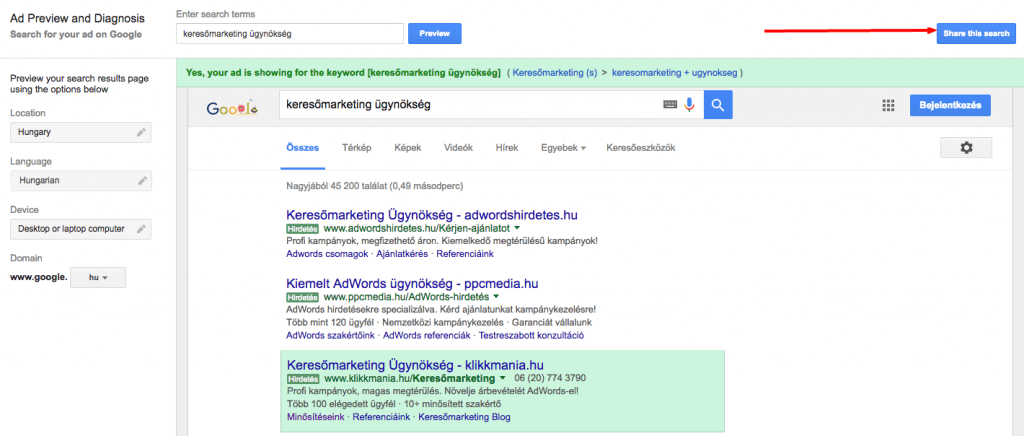The image size is (1024, 436).
Task: Click the phone number 06 (20) 774 3790
Action: (x=550, y=378)
